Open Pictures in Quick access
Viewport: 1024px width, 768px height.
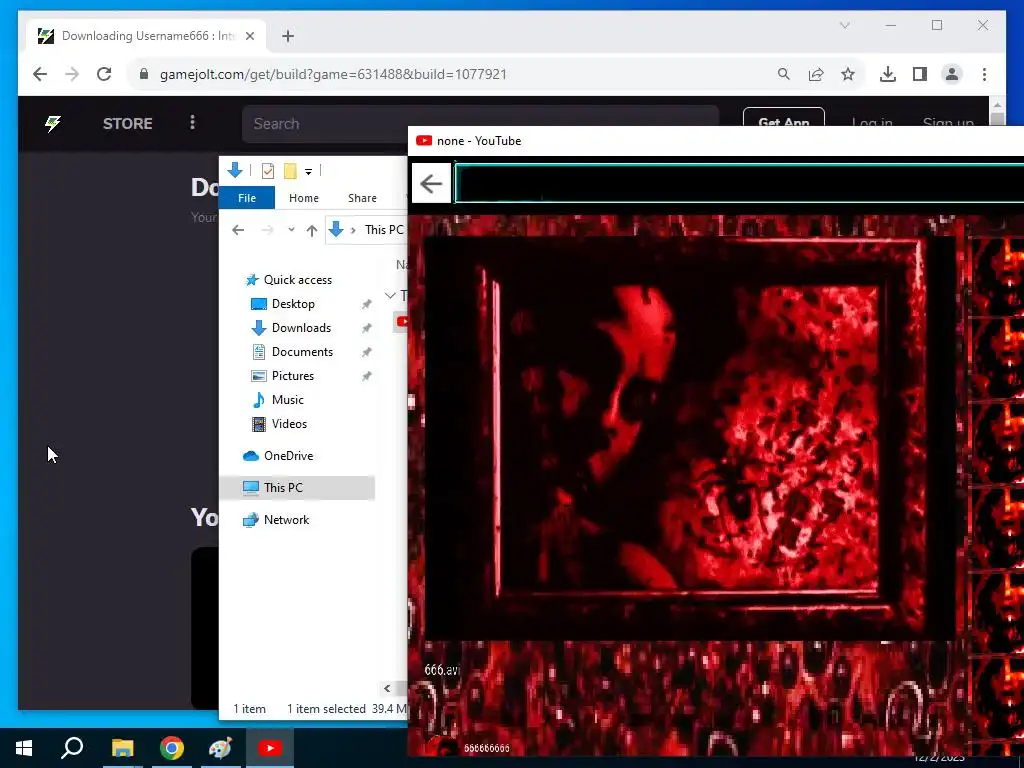pos(293,376)
